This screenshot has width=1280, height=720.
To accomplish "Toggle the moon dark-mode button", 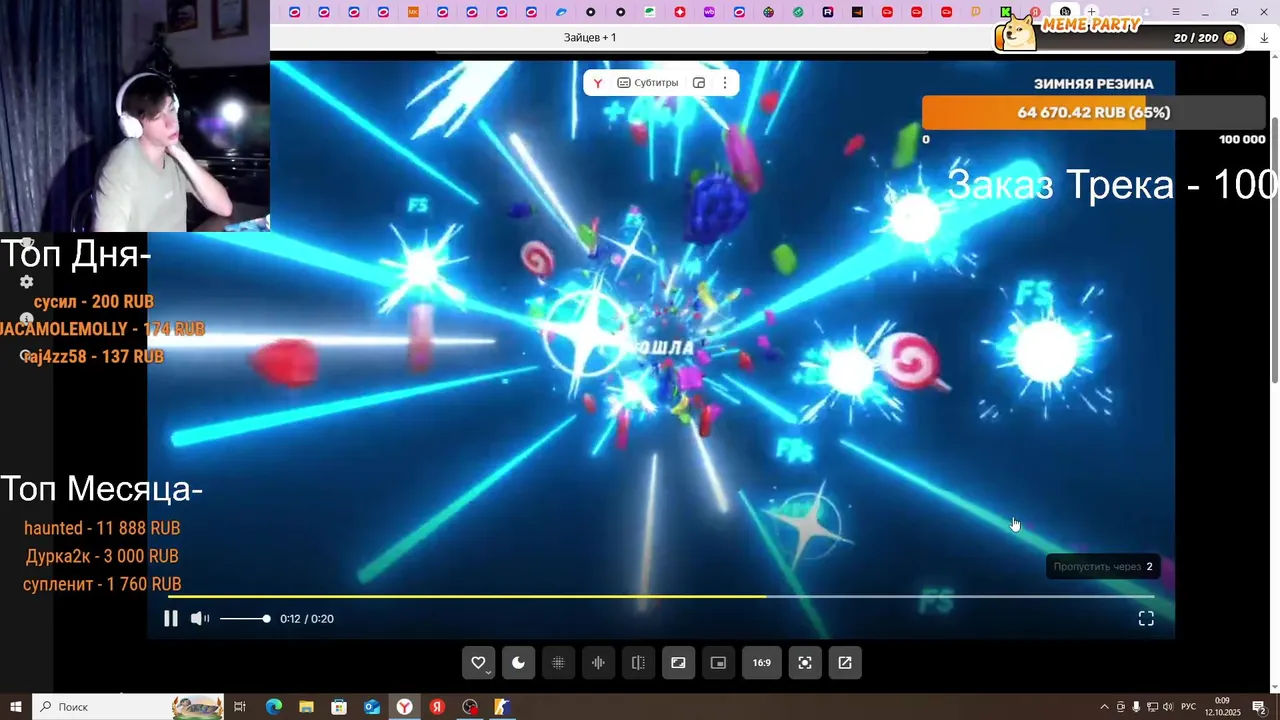I will tap(518, 662).
